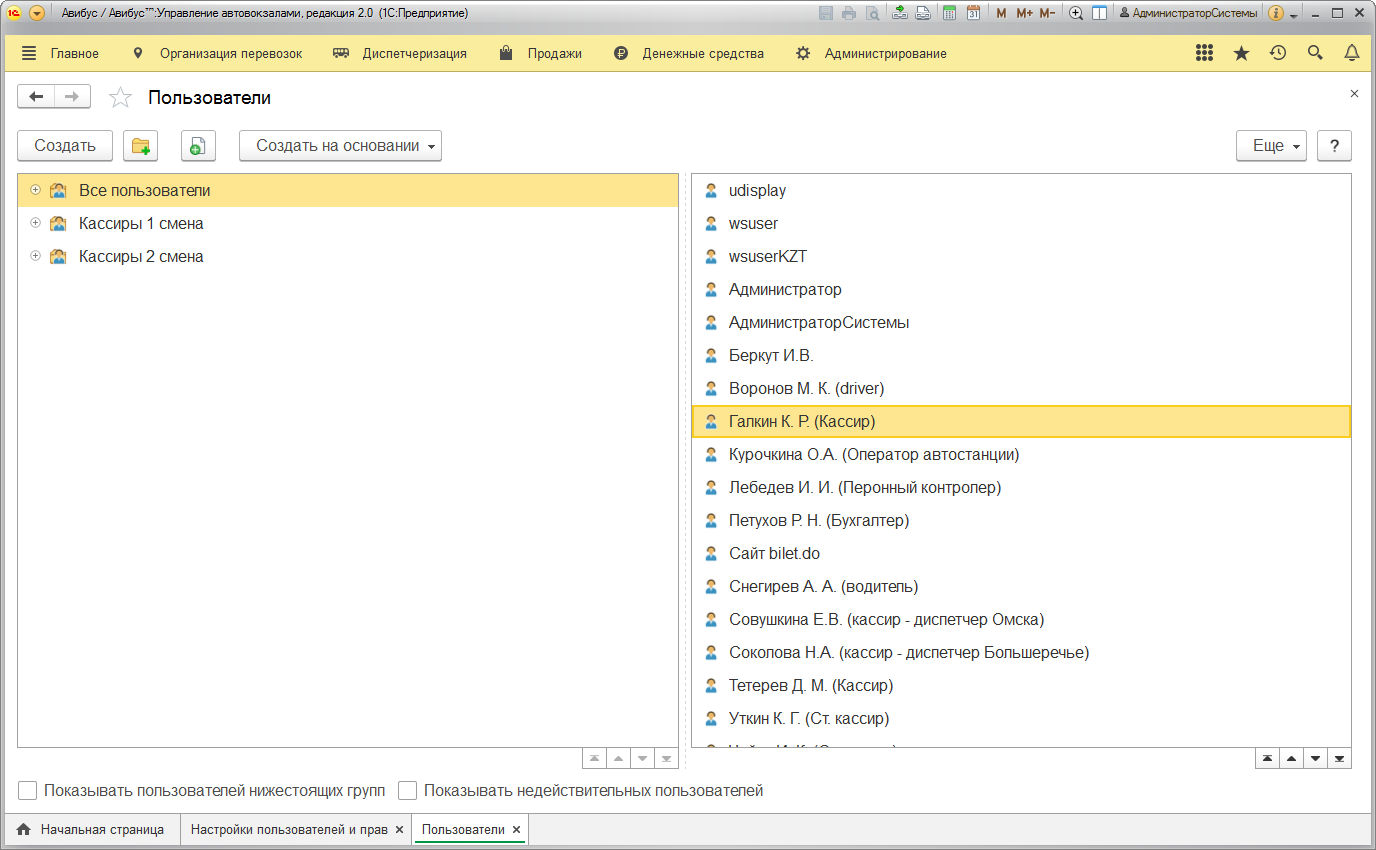Open the Создать на основании dropdown
Viewport: 1376px width, 850px height.
[340, 146]
